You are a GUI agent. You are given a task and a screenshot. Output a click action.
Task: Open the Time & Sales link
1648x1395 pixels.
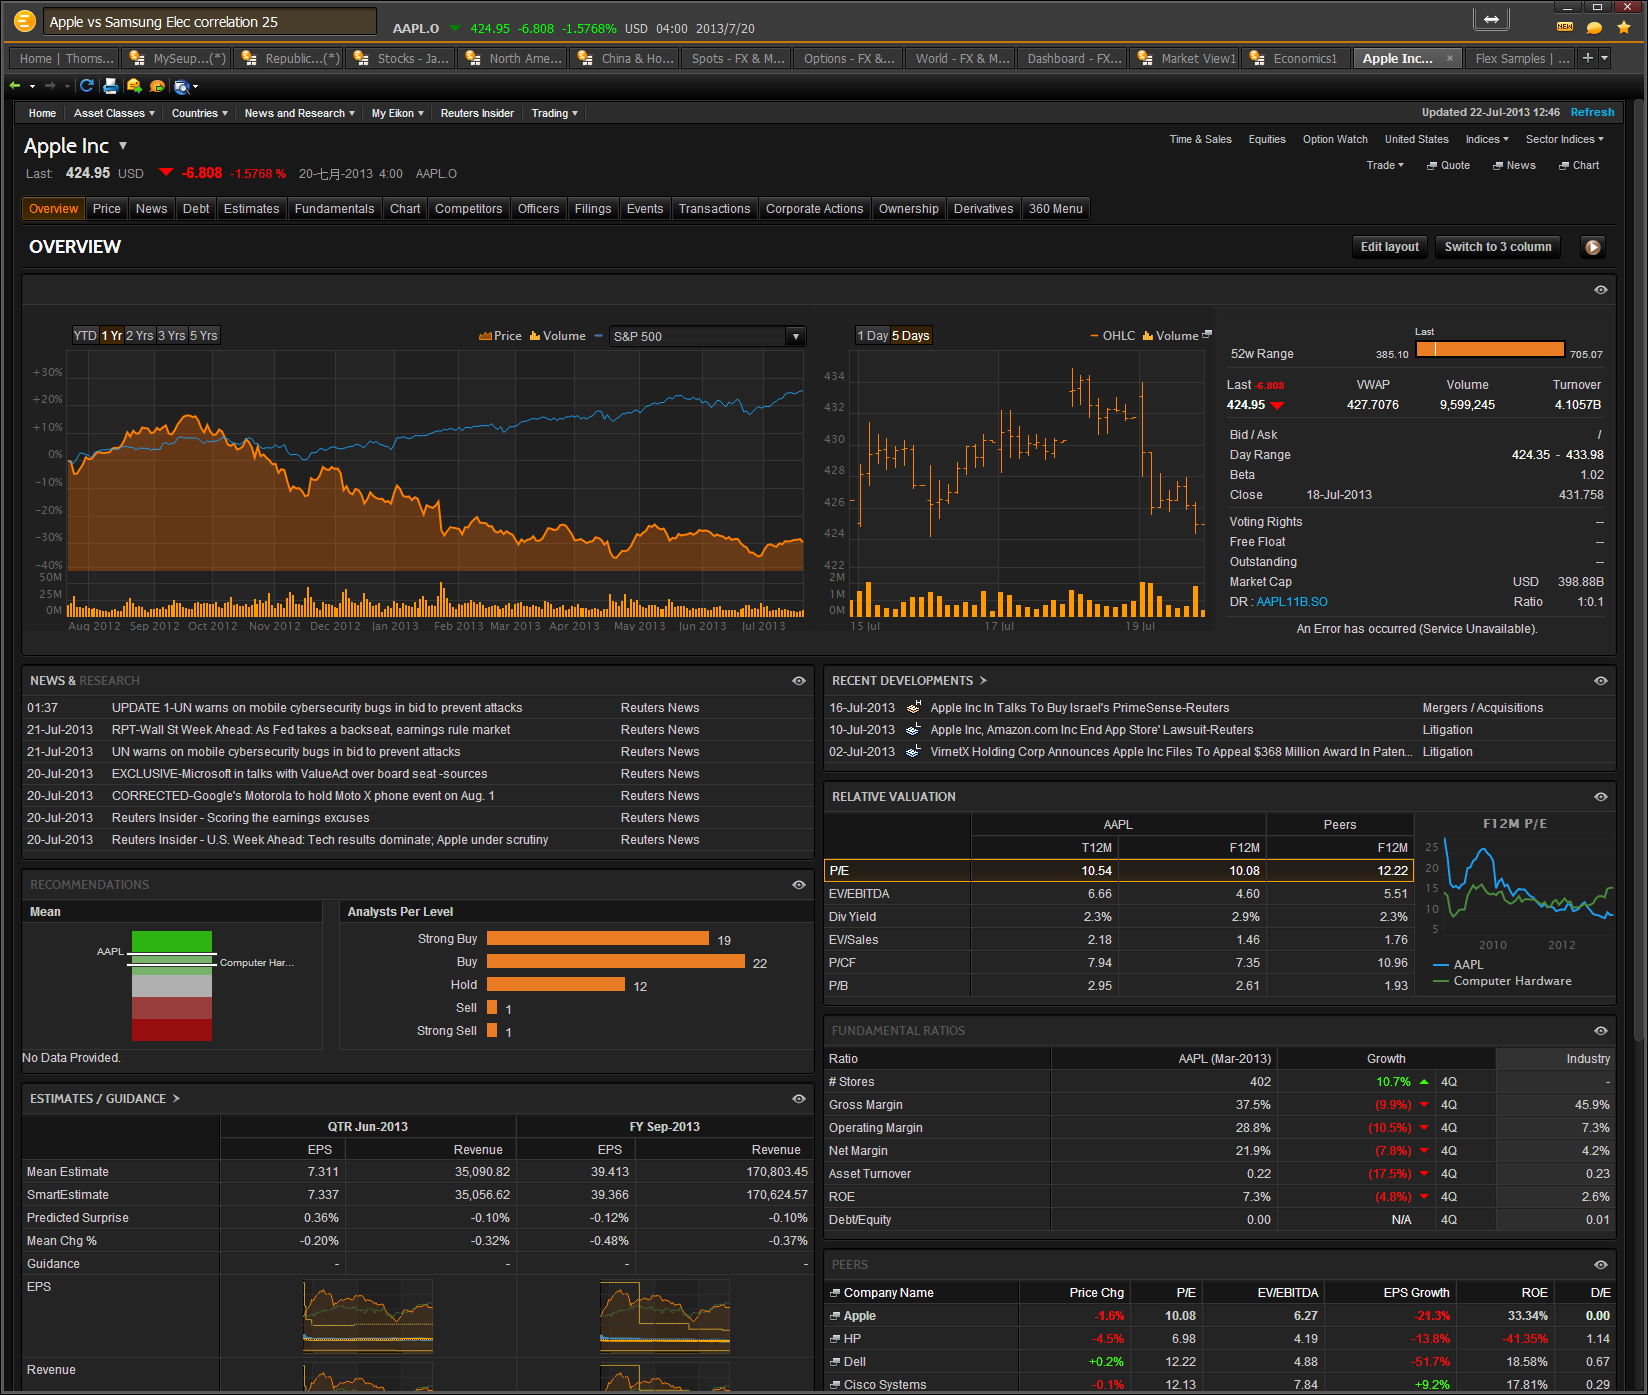(x=1200, y=140)
